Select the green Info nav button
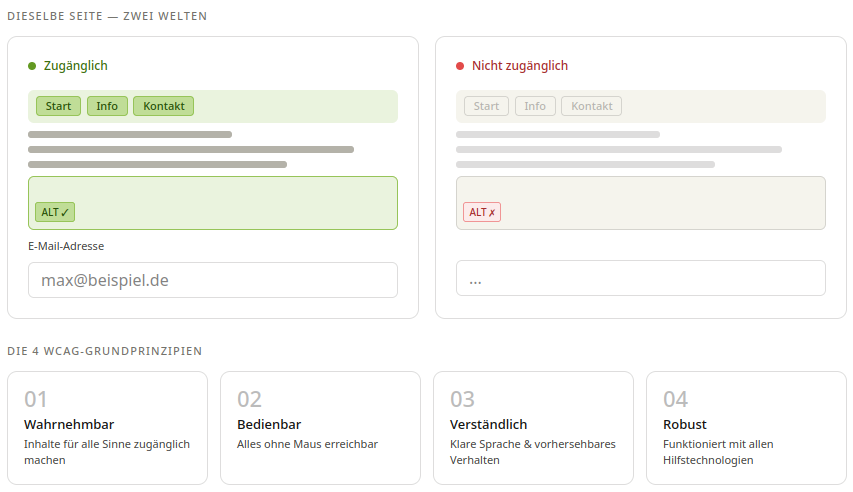This screenshot has width=853, height=492. click(x=107, y=106)
